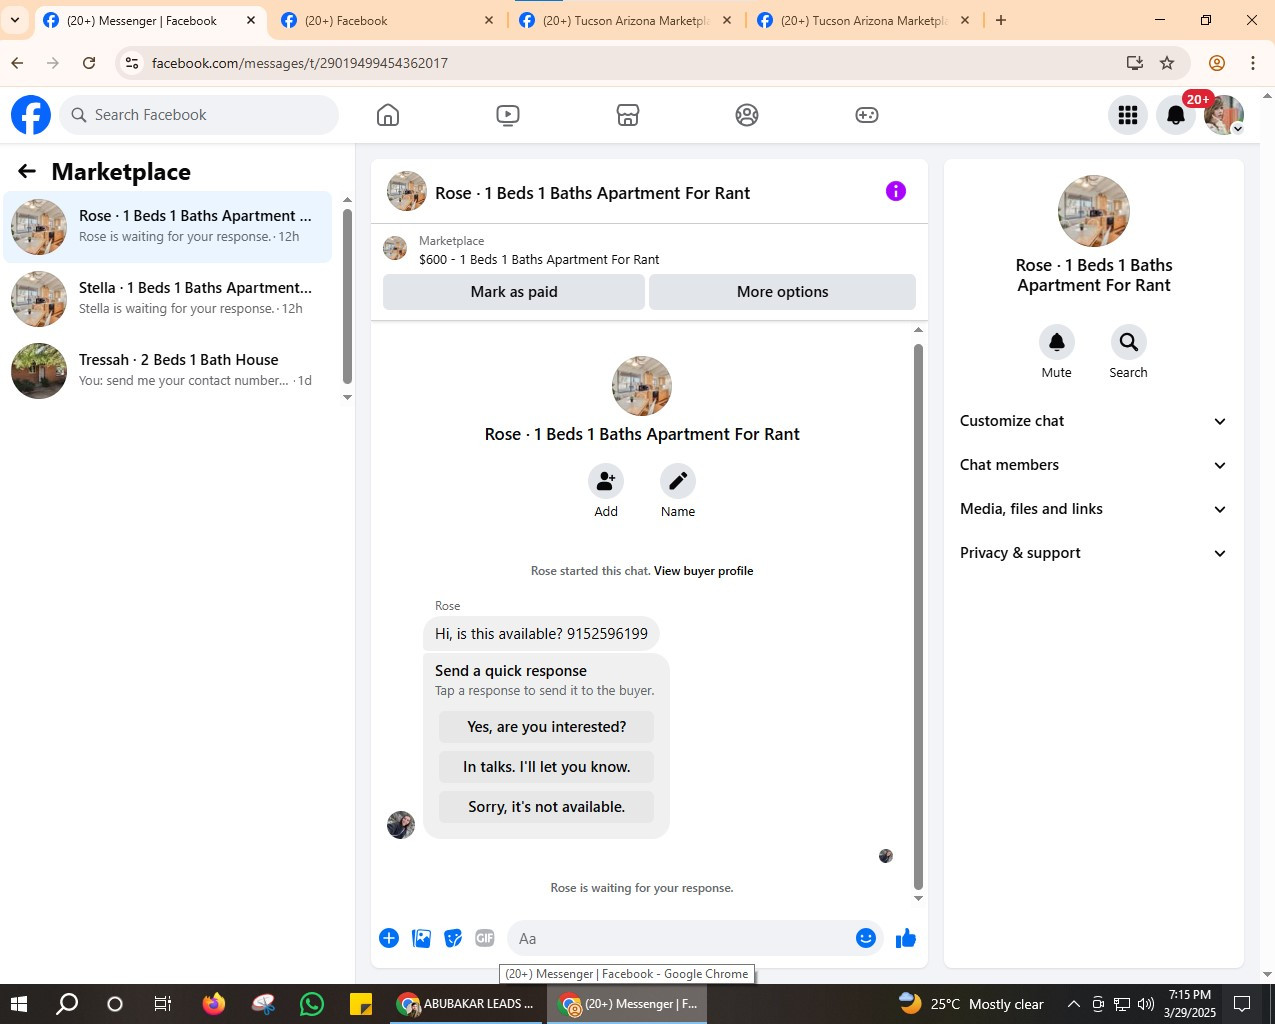
Task: Open Windows taskbar search
Action: click(x=67, y=1004)
